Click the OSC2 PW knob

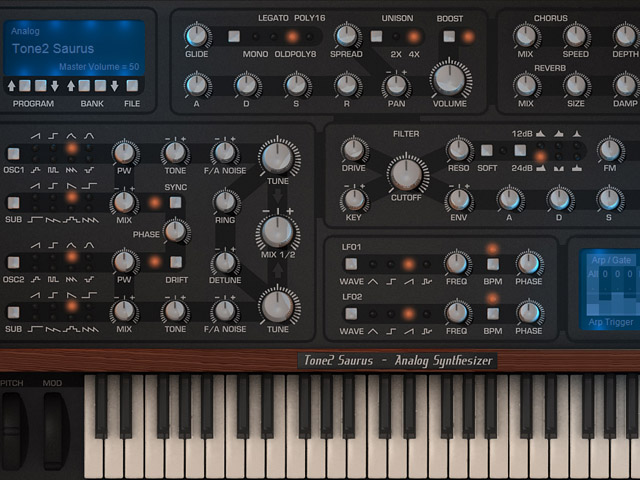124,262
